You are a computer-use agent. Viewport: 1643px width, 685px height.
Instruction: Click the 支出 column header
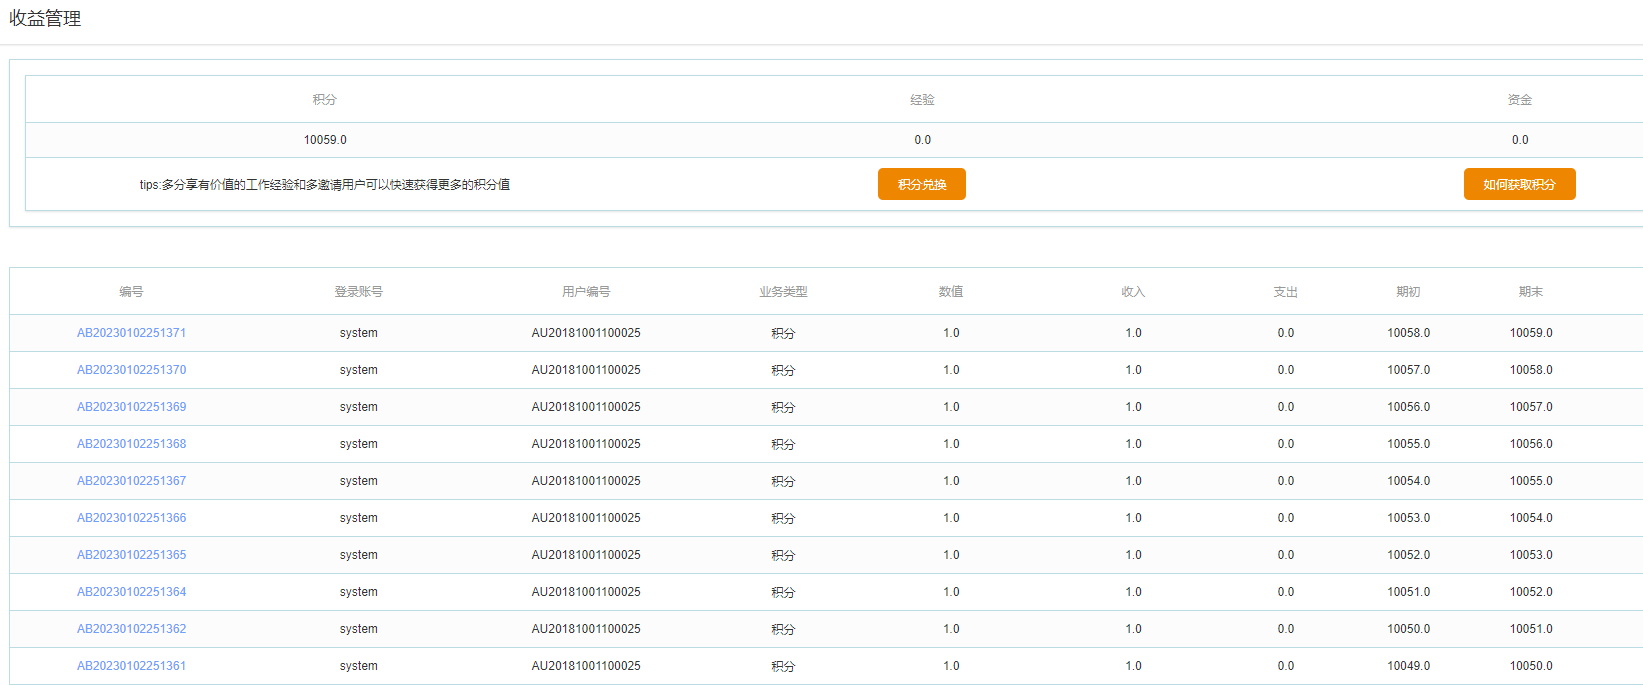coord(1285,292)
